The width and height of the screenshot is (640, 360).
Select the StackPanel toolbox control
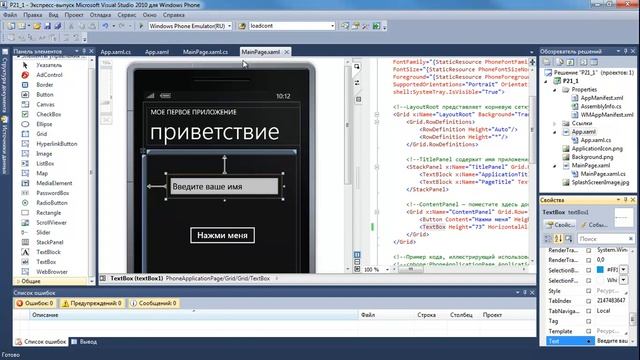click(x=51, y=242)
